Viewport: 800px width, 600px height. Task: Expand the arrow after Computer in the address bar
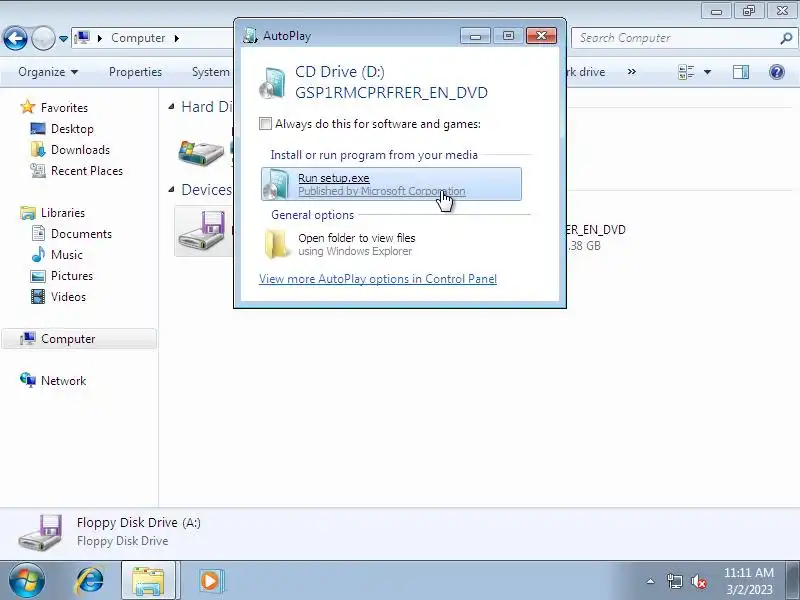[177, 38]
